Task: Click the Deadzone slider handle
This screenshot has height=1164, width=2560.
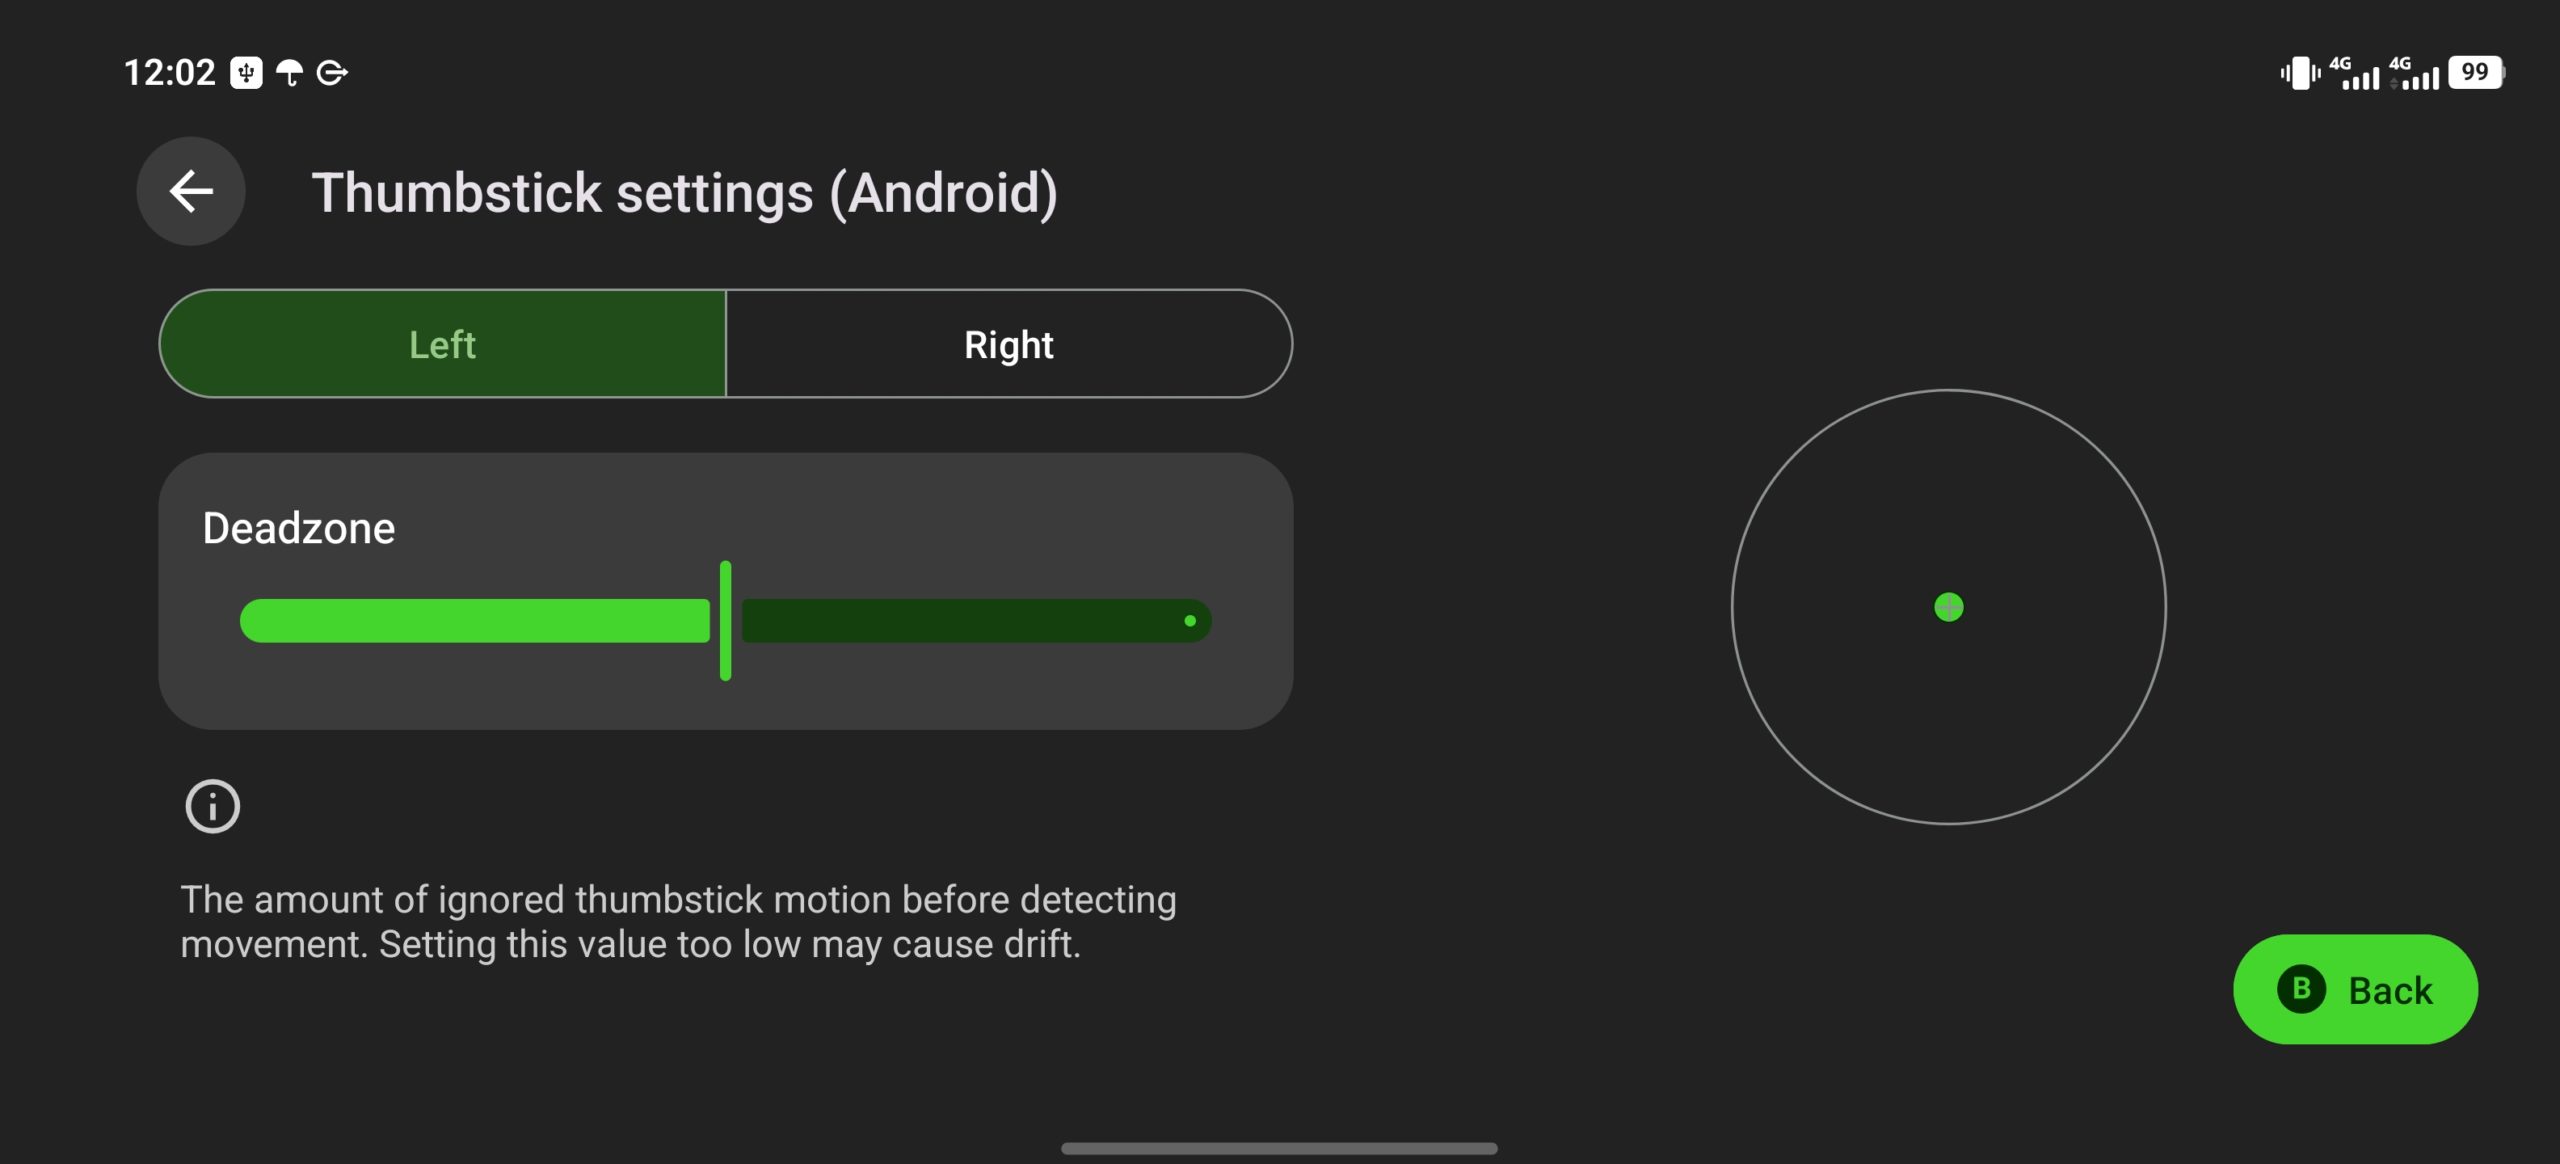Action: tap(726, 621)
